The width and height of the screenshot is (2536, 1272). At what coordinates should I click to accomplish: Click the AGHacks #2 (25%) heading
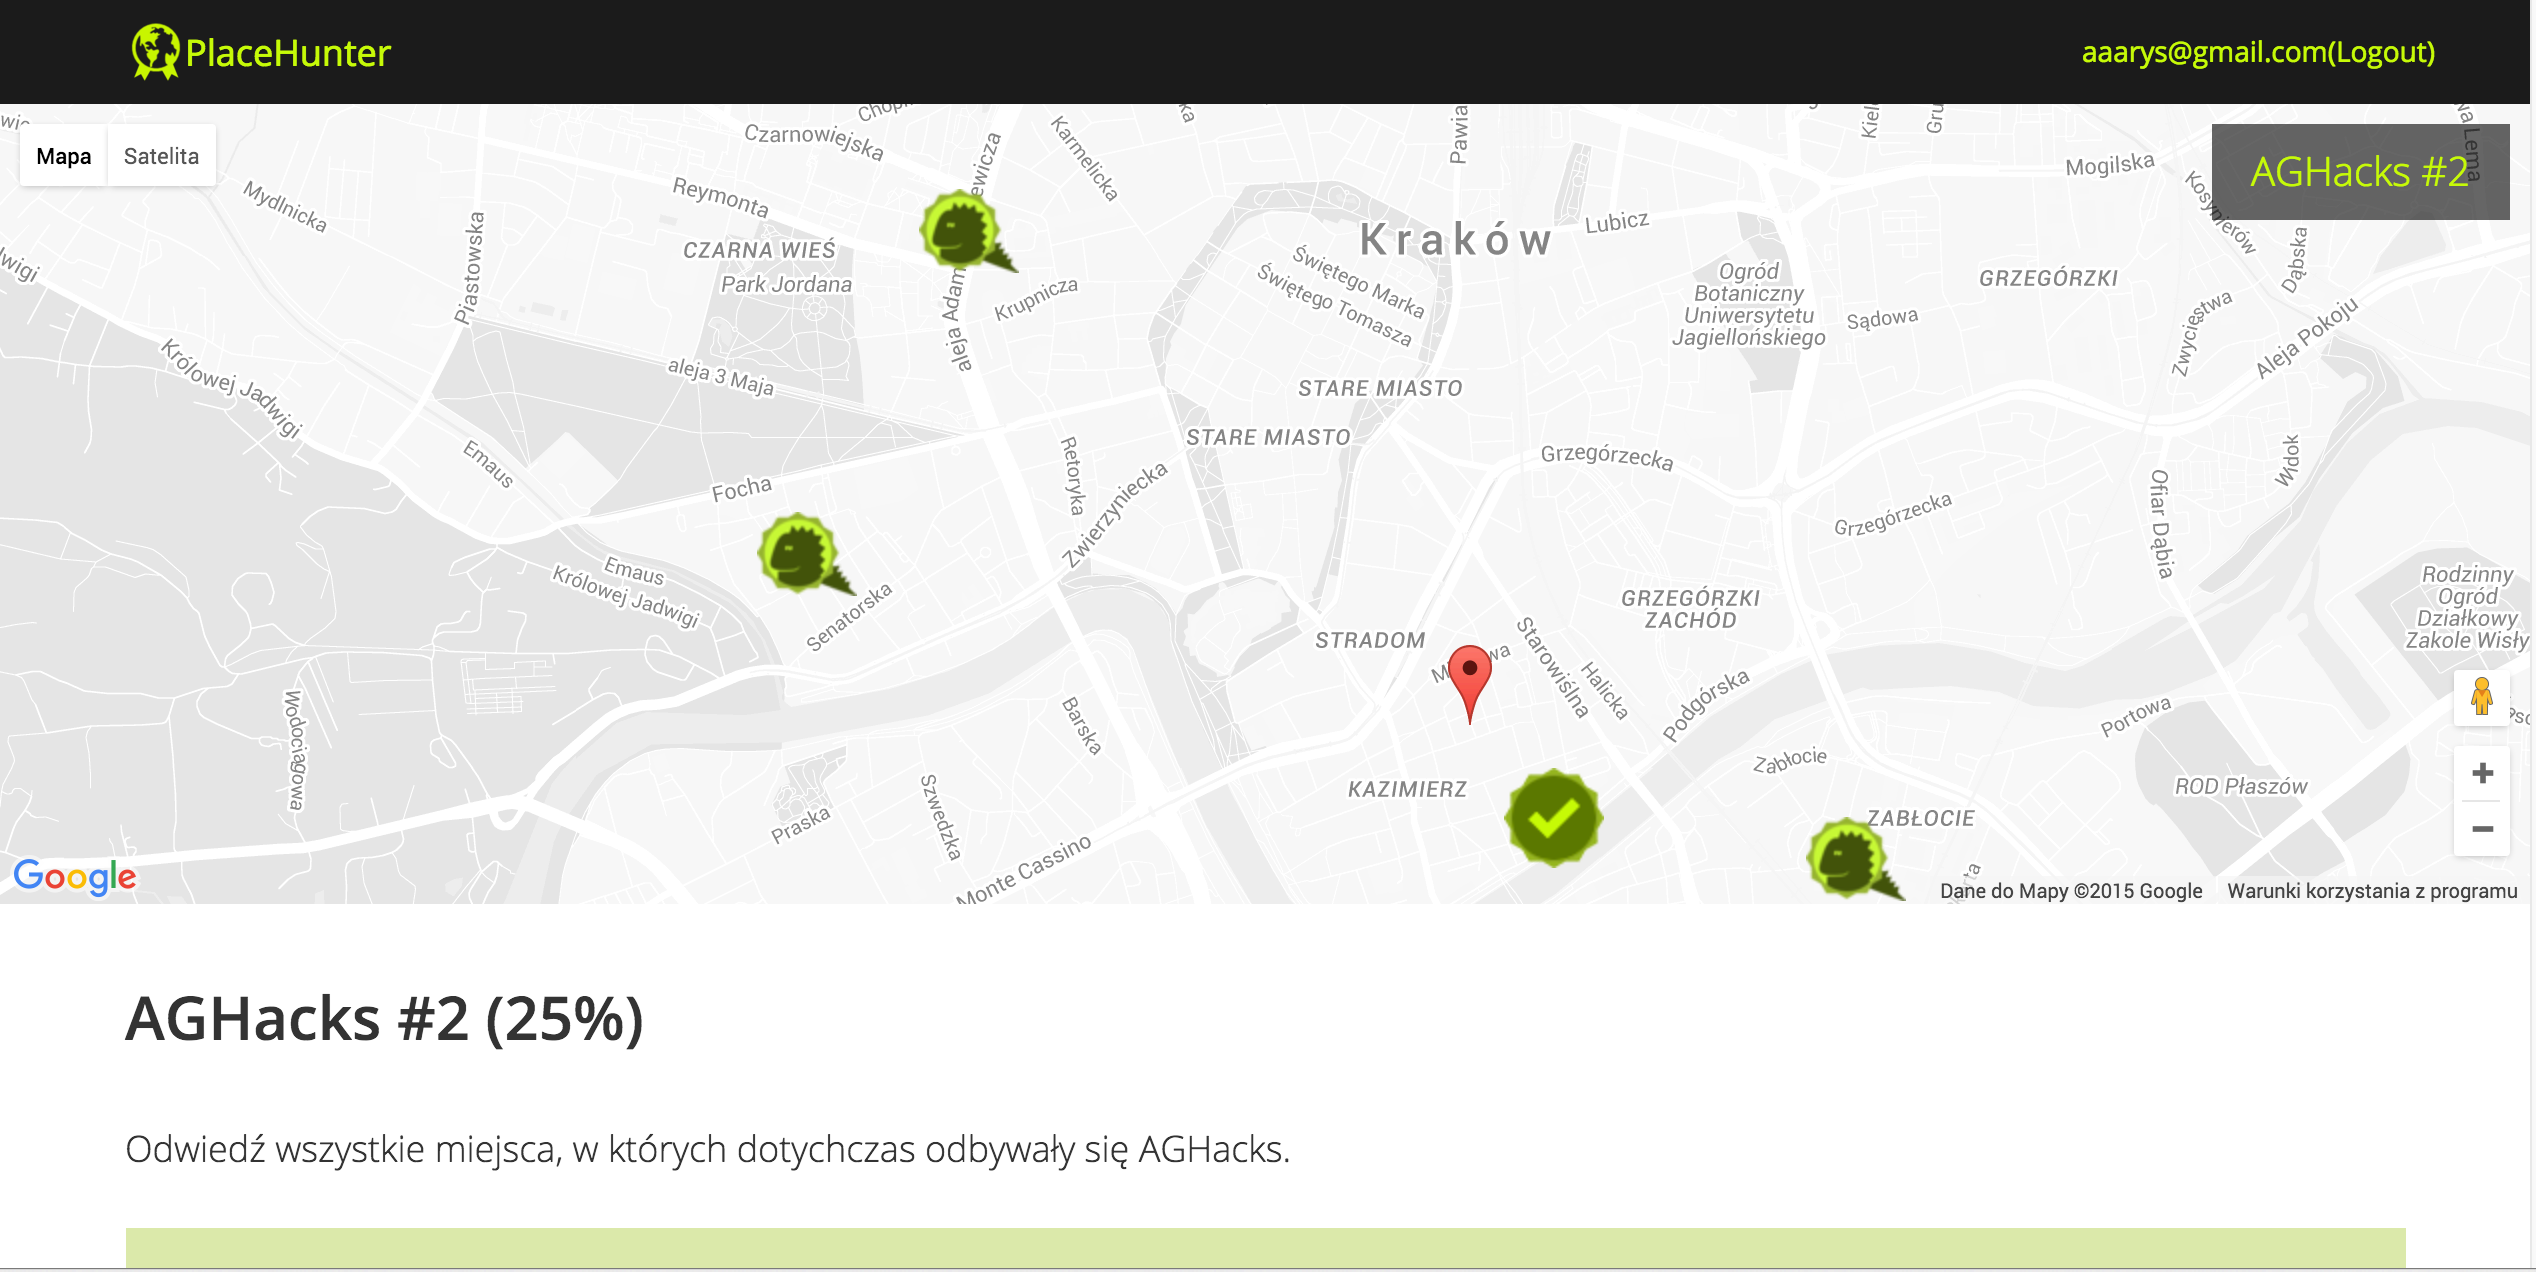(x=384, y=1019)
